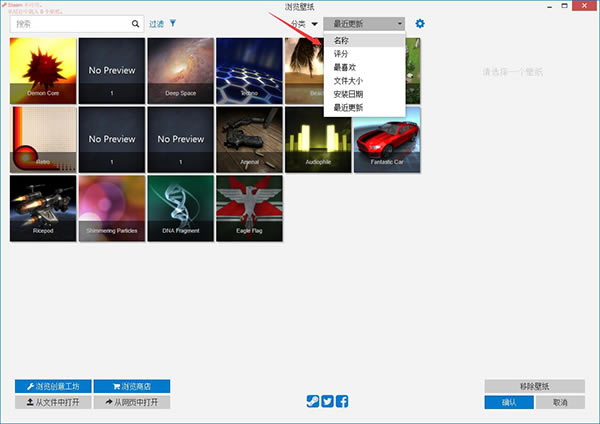Click the 过滤 filter link
The image size is (600, 424).
coord(156,24)
